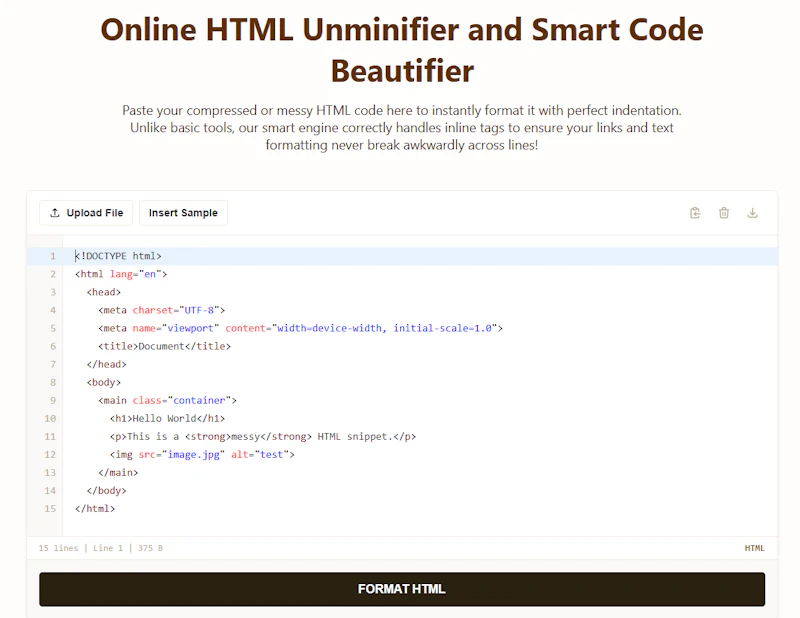Click the 15 lines status text
This screenshot has width=800, height=618.
pos(58,548)
